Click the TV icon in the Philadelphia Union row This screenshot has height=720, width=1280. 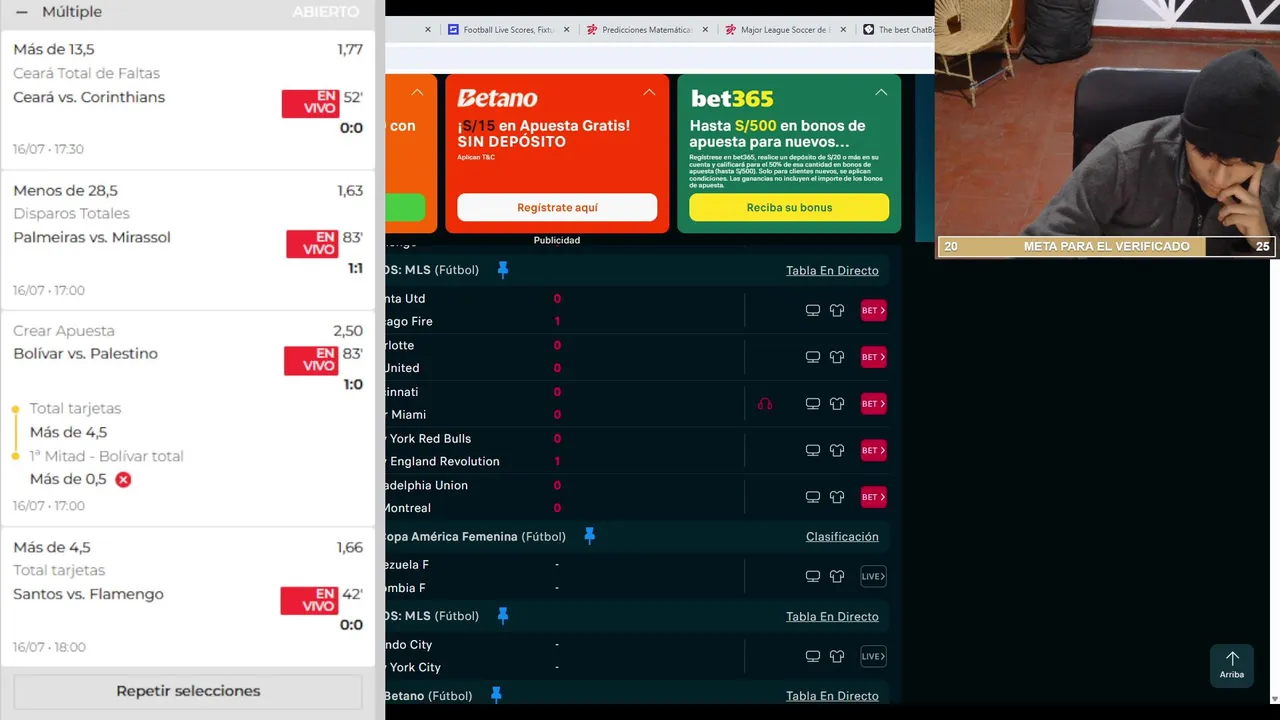(x=813, y=497)
